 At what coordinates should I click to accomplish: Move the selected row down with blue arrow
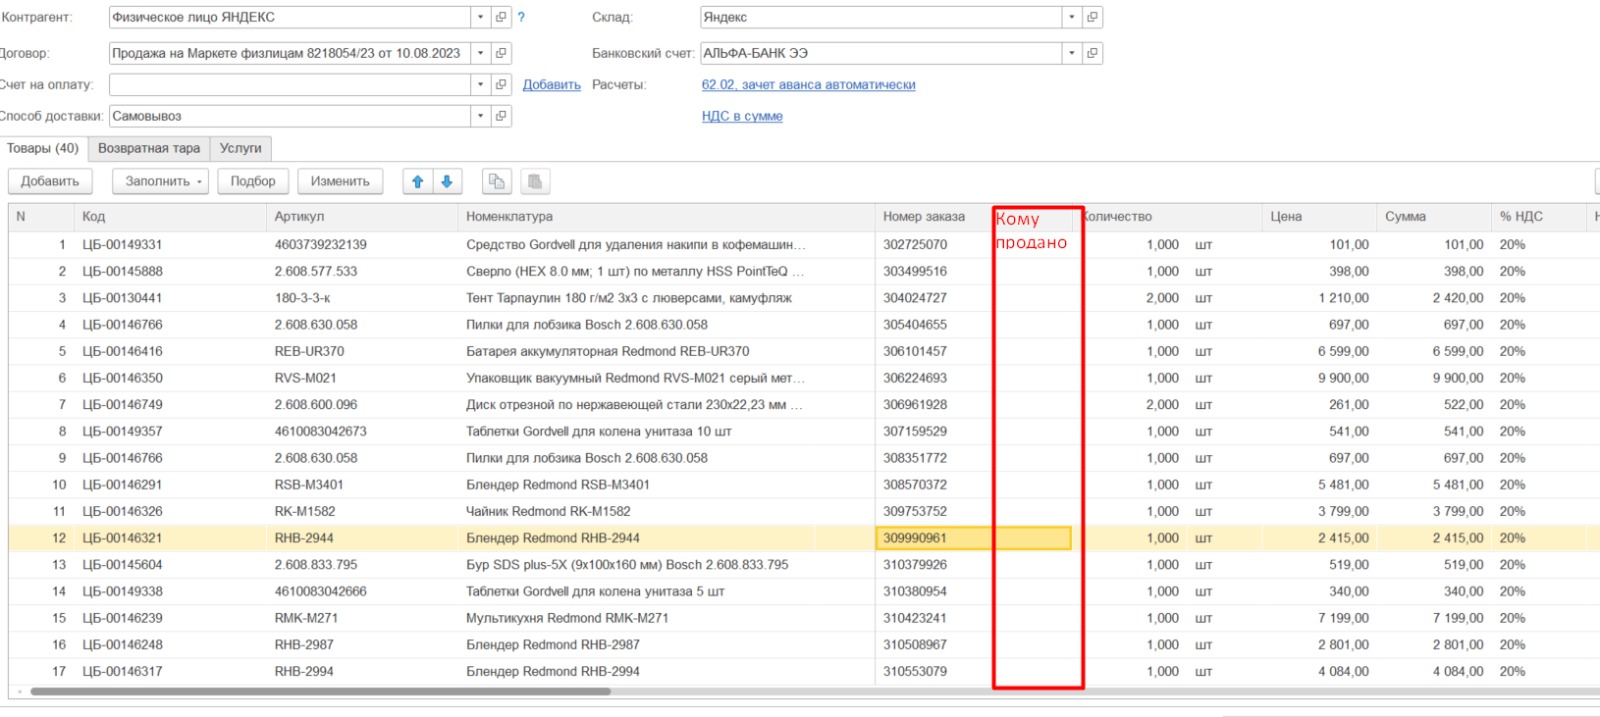coord(447,181)
